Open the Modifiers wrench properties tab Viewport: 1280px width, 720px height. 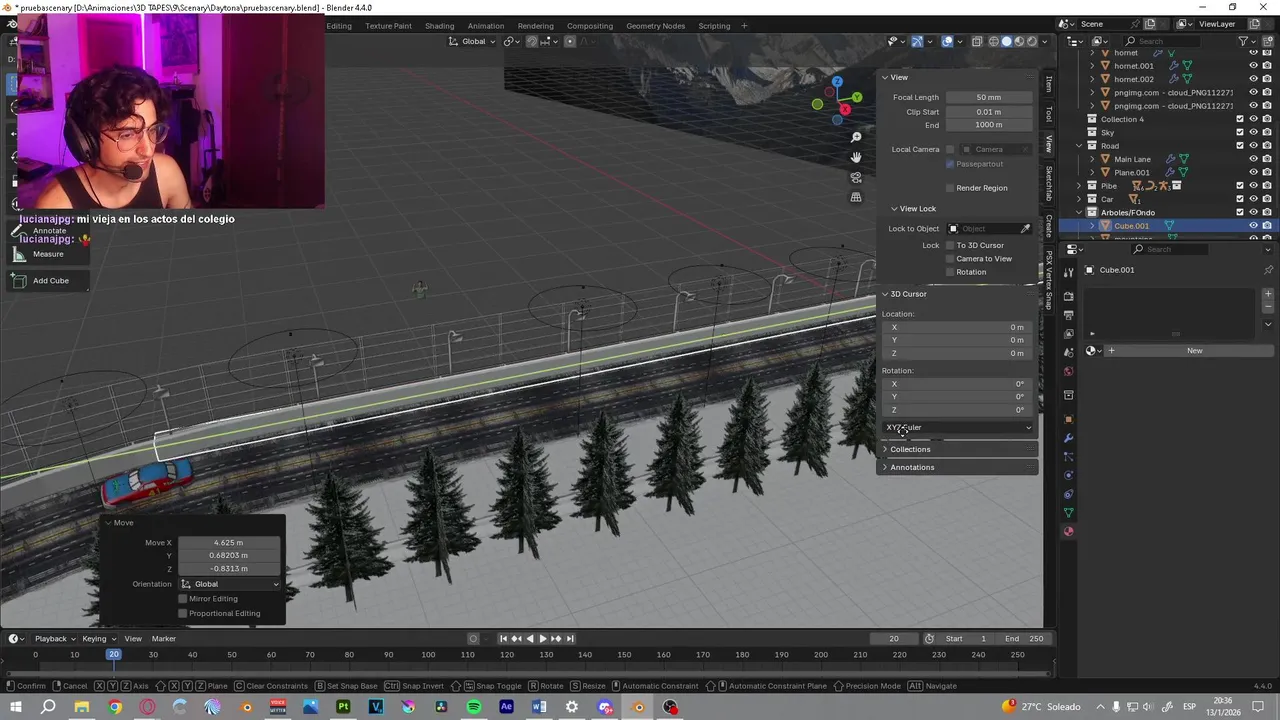[x=1068, y=438]
